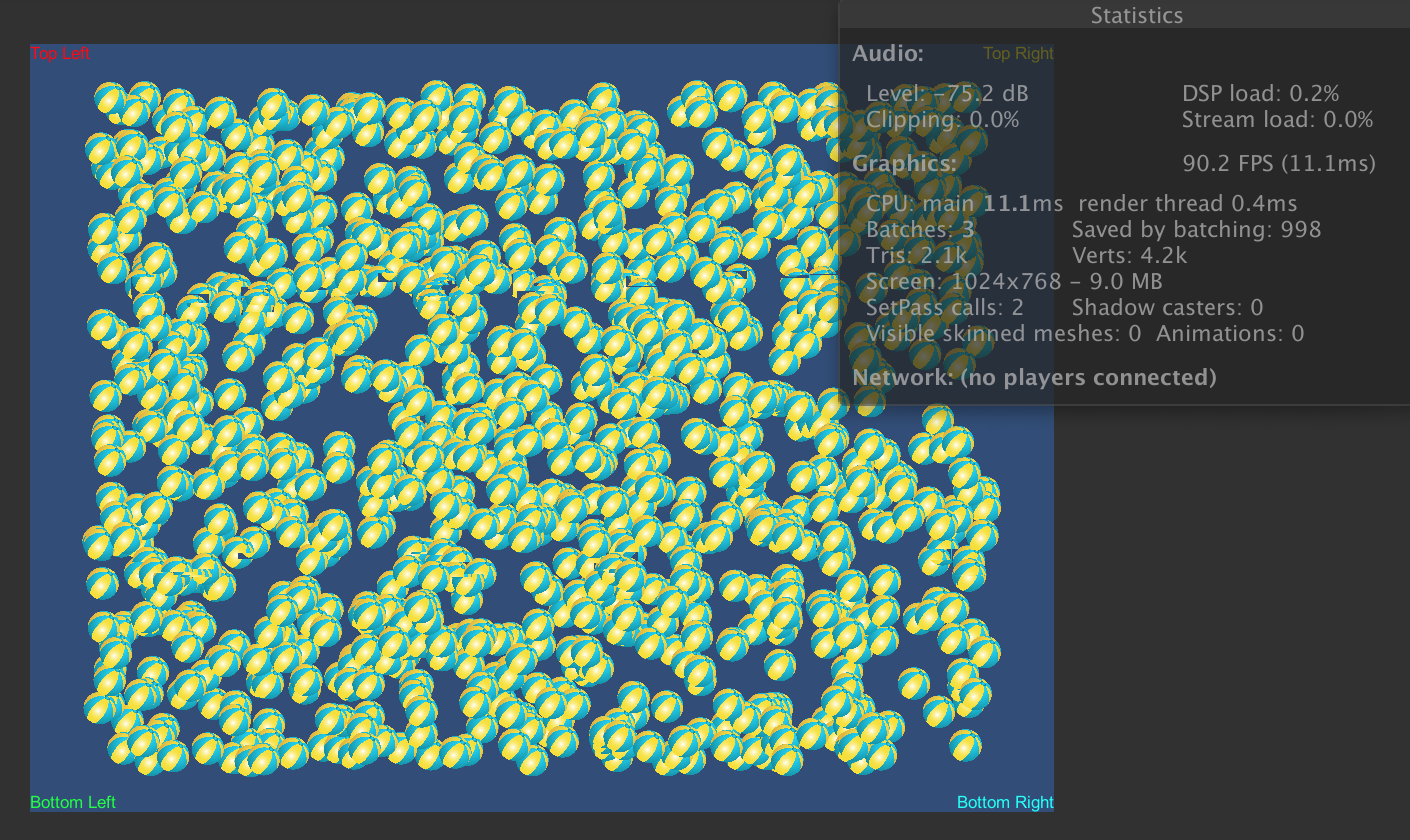
Task: Click the SetPass calls: 2 statistic
Action: point(945,308)
